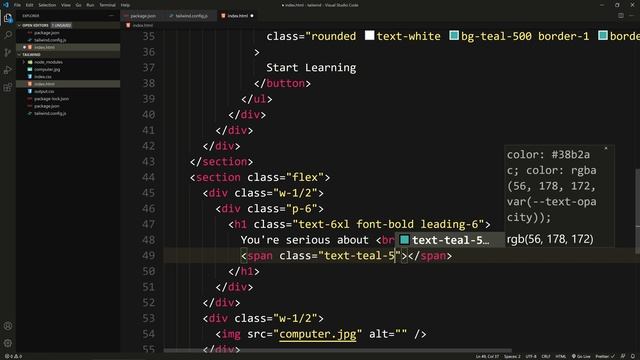Click the horizontal editor scrollbar
The image size is (640, 360).
[x=338, y=350]
